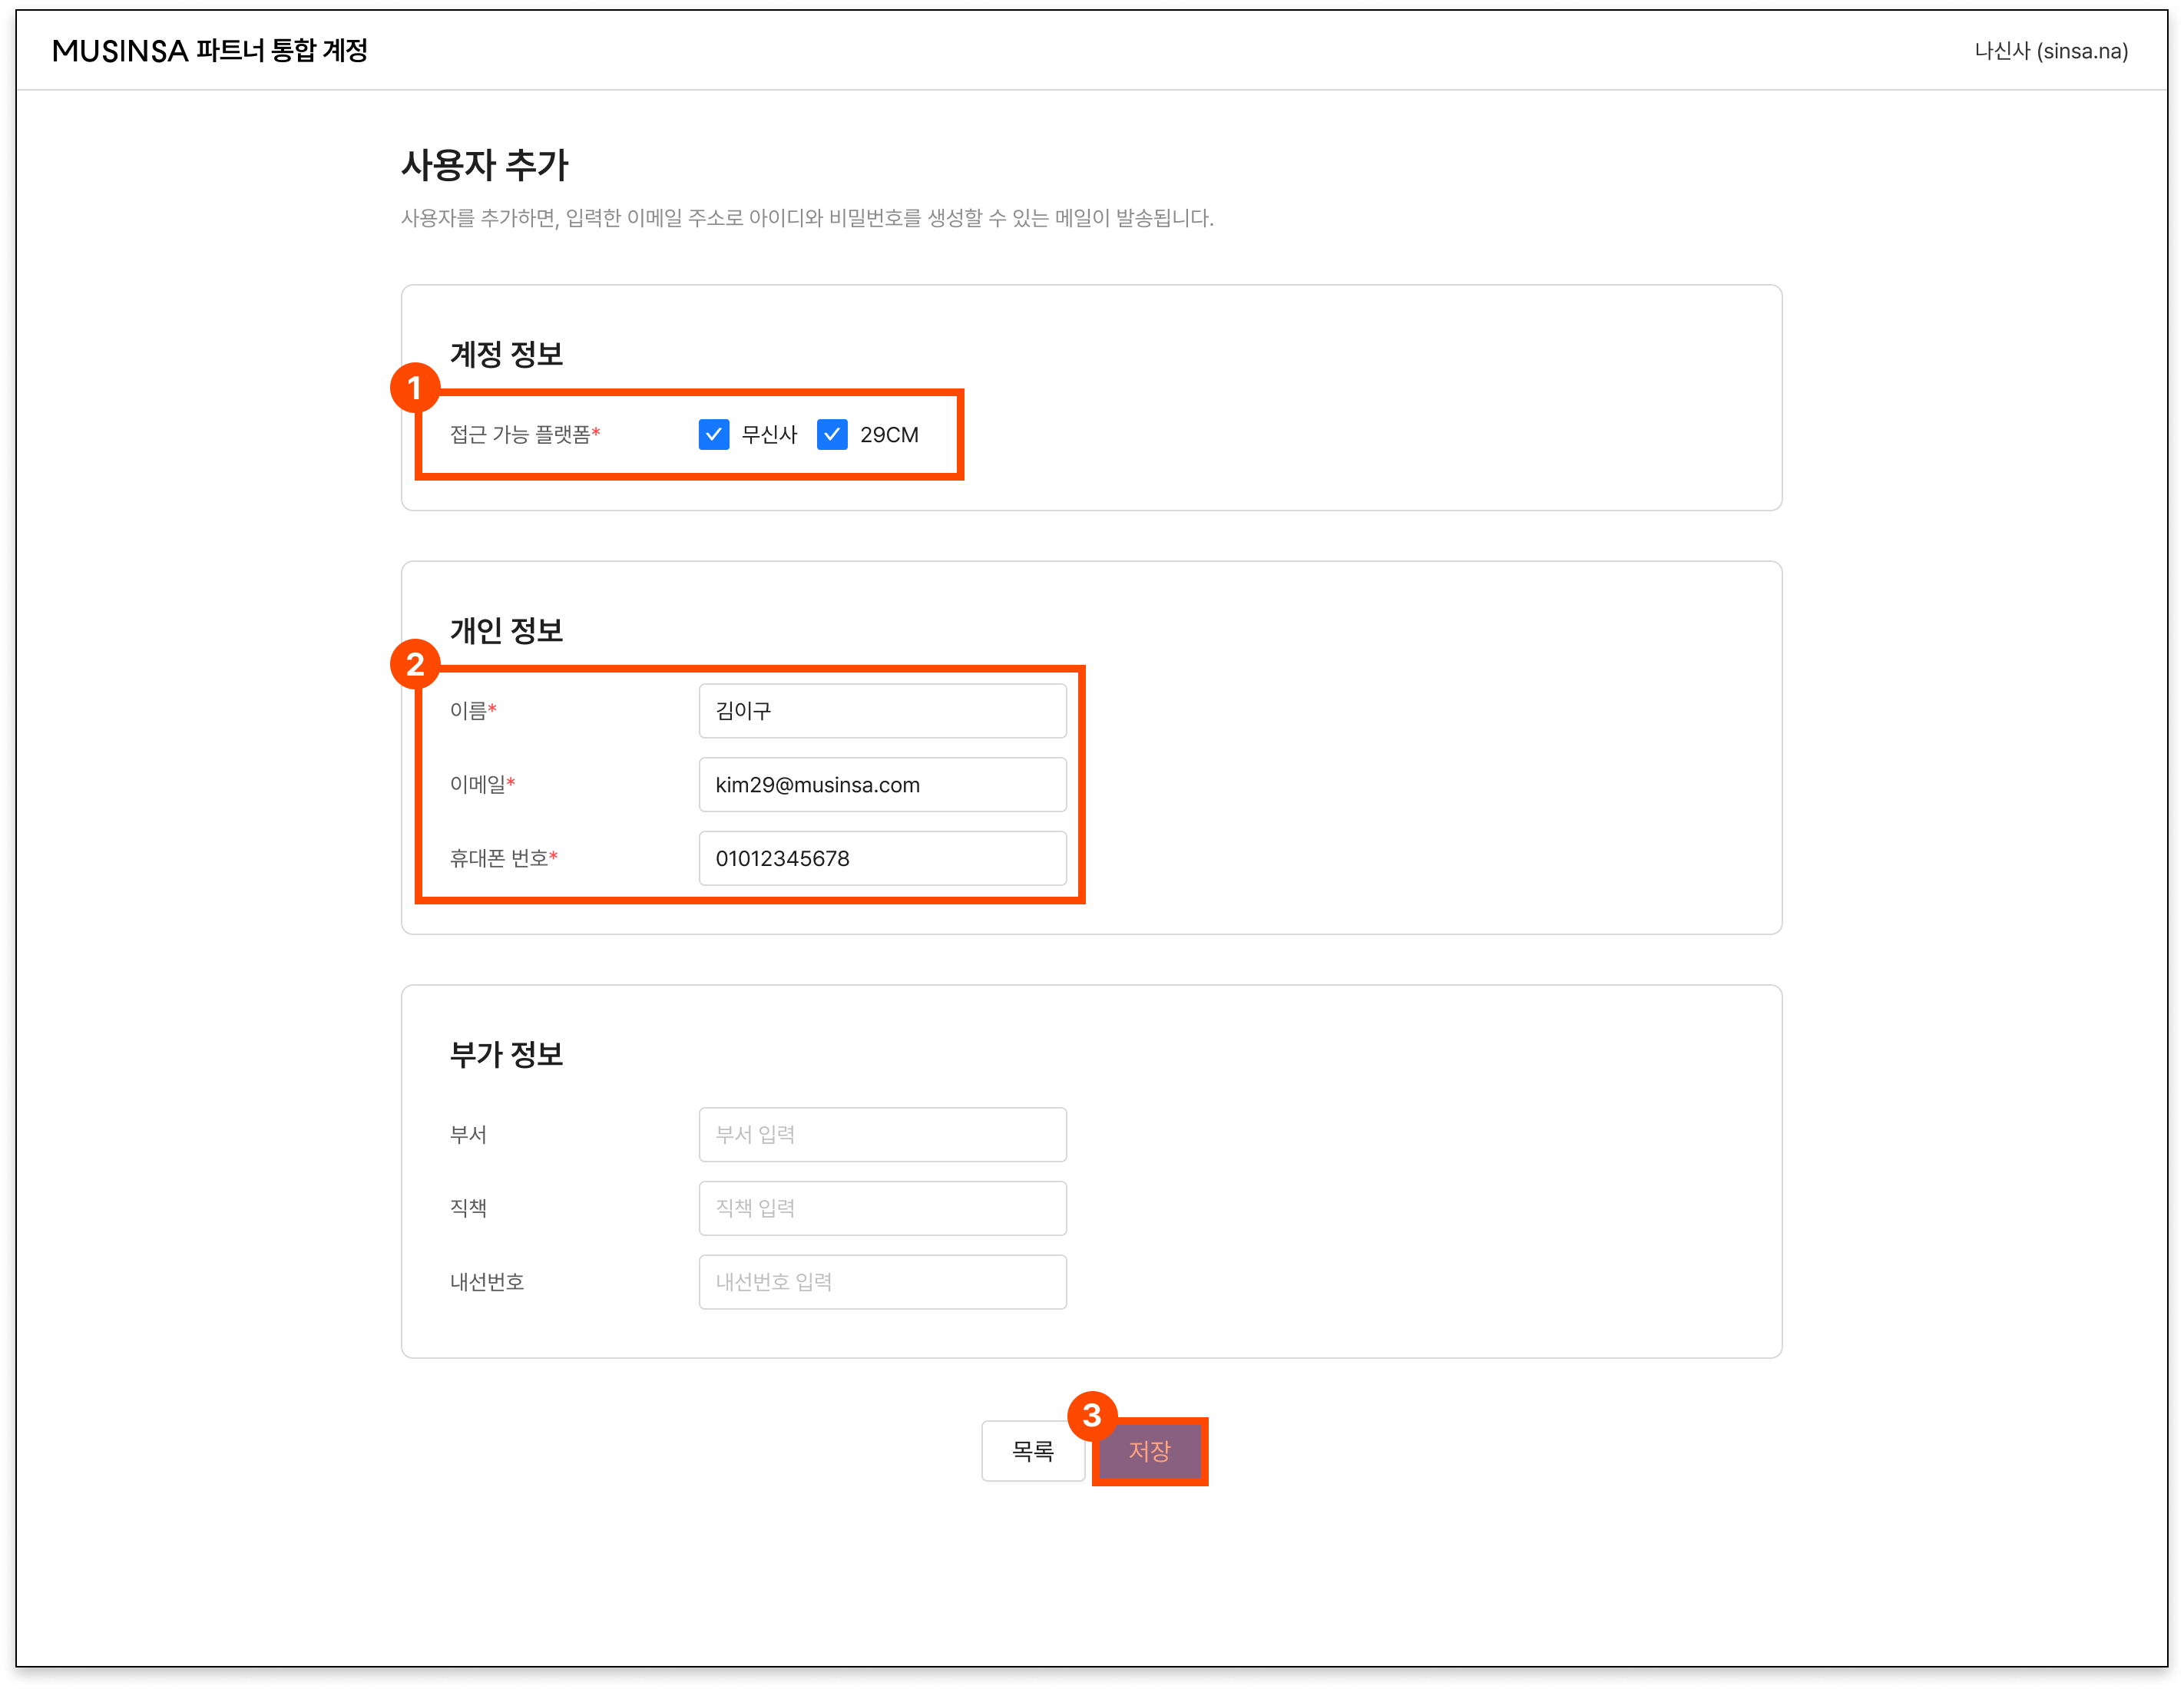Click the orange step 3 badge
This screenshot has height=1689, width=2184.
tap(1091, 1415)
